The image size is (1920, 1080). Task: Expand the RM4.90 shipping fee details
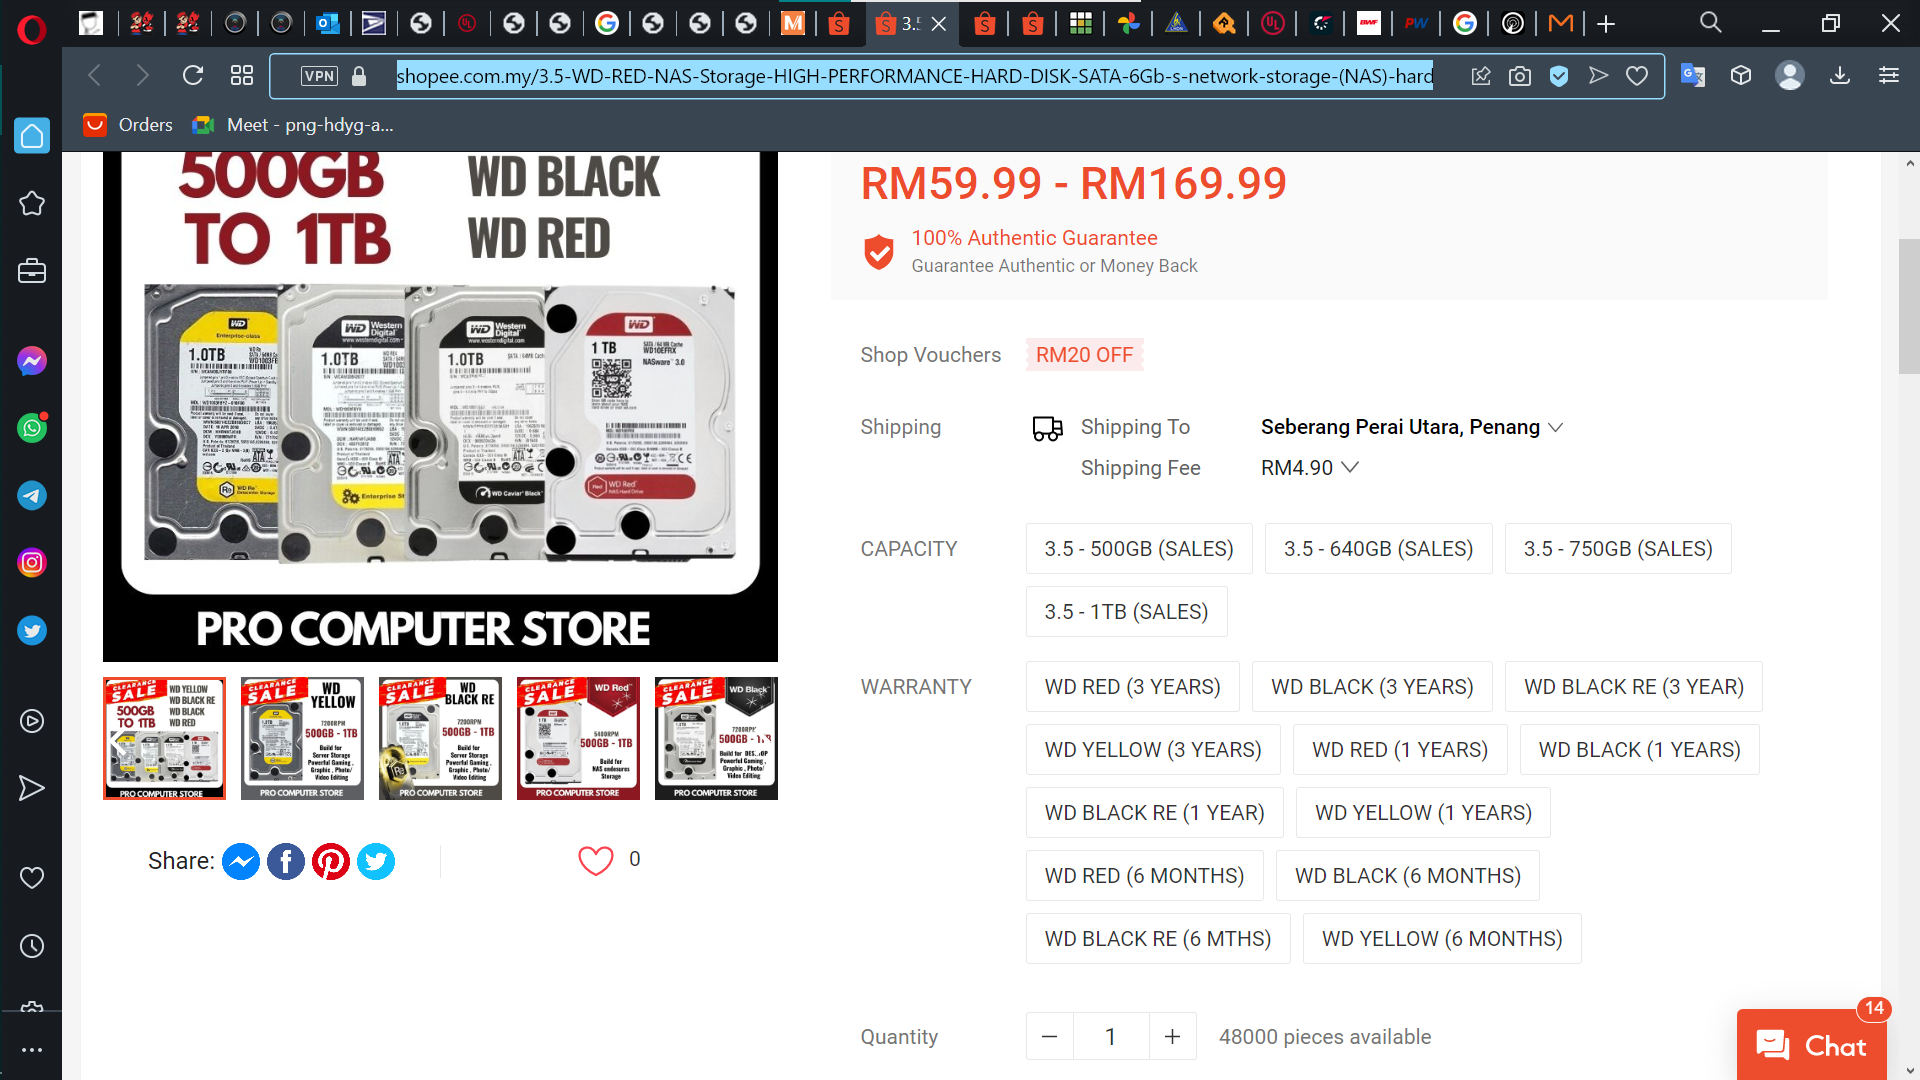click(1309, 468)
